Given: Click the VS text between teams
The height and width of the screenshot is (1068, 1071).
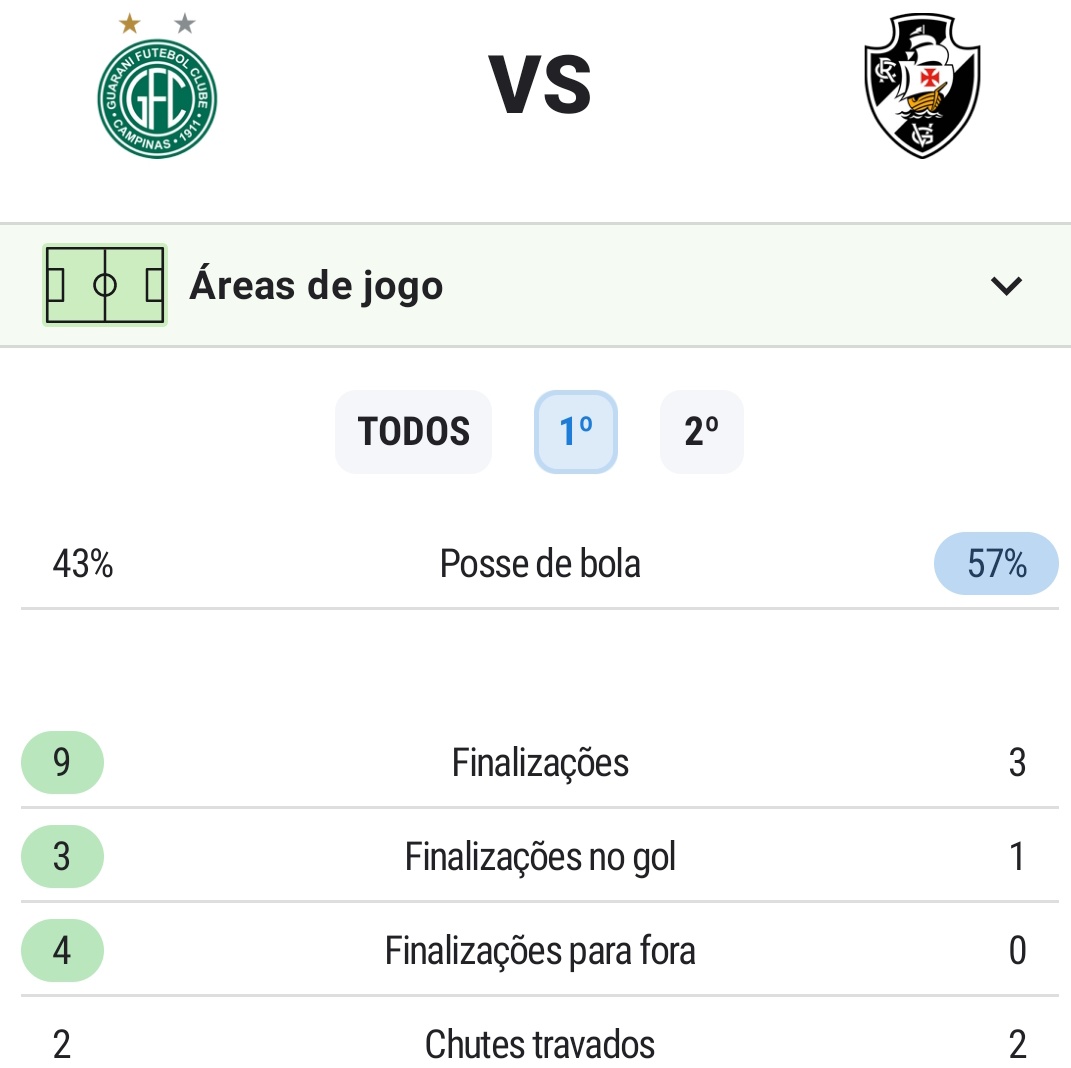Looking at the screenshot, I should click(540, 86).
